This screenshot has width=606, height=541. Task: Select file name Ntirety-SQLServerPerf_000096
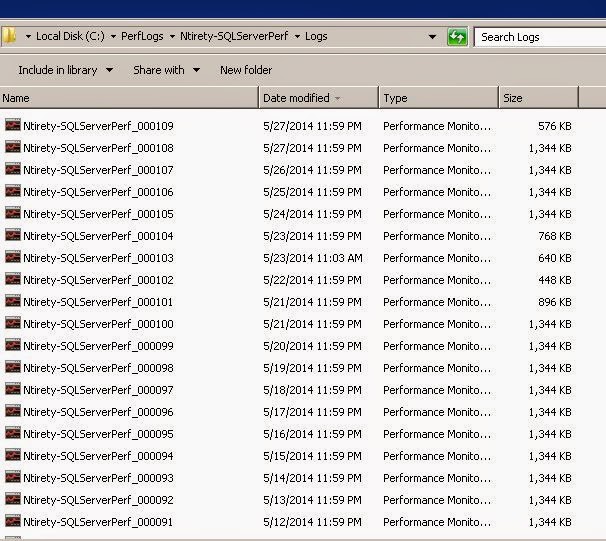coord(99,412)
